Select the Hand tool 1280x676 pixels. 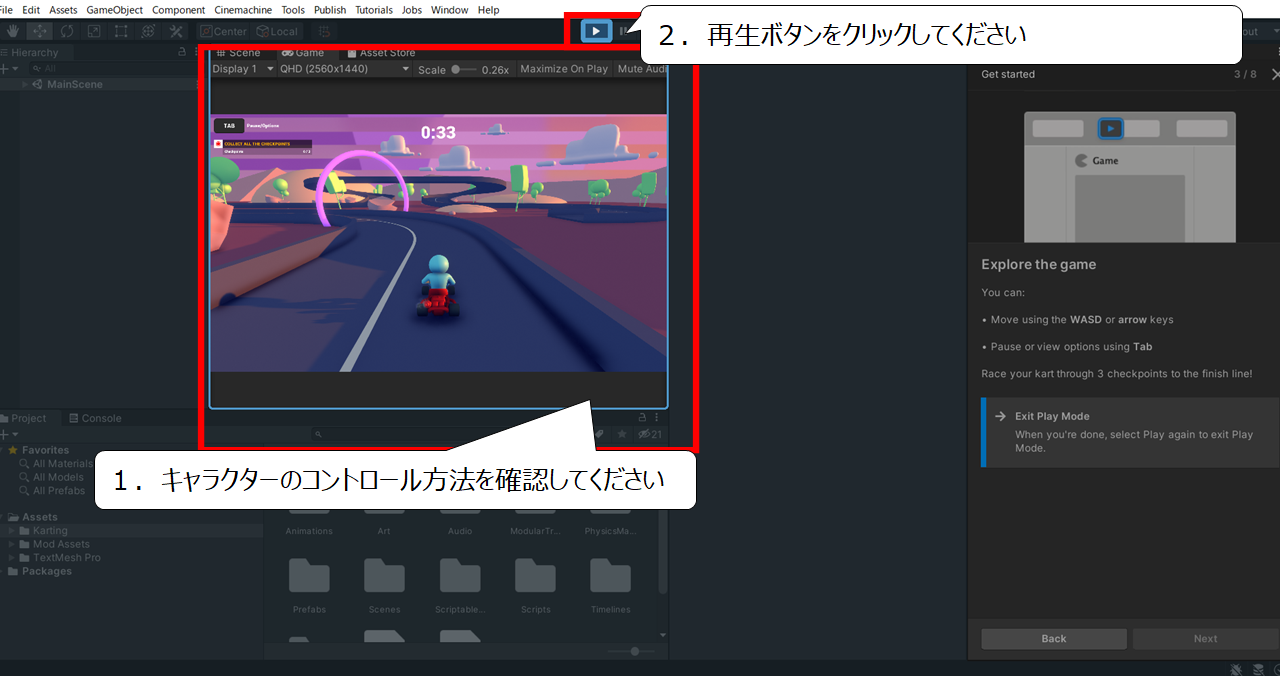[x=14, y=32]
